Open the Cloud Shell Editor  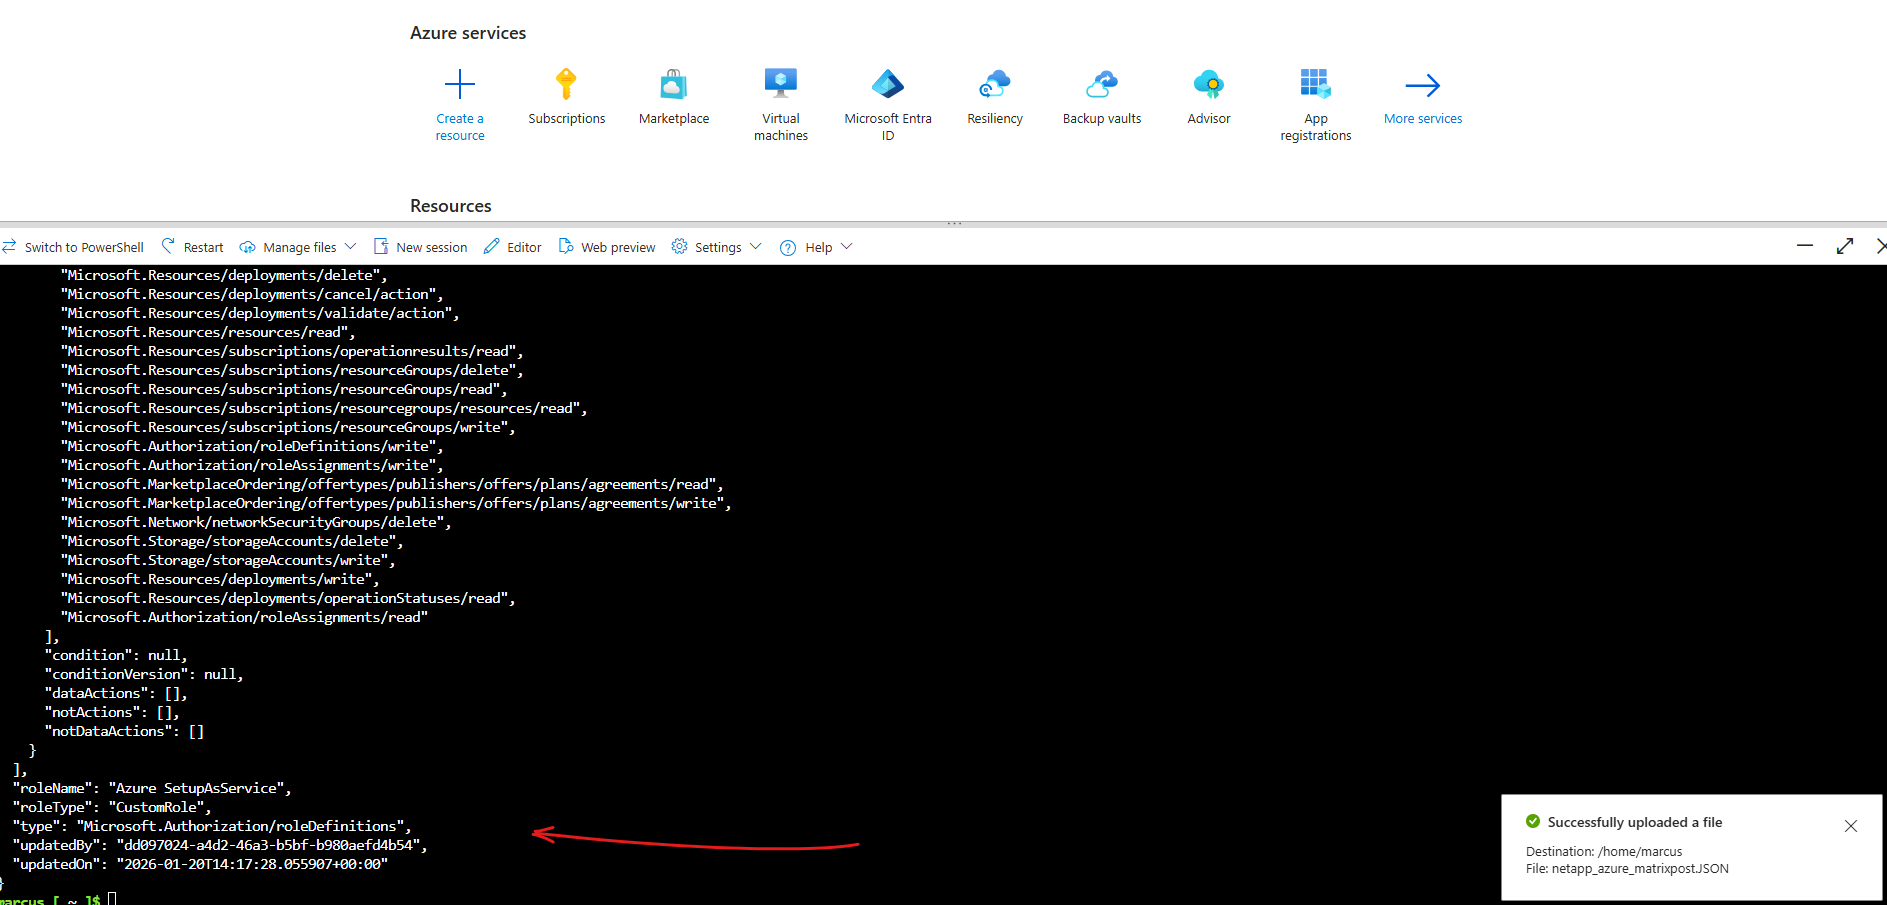click(513, 247)
